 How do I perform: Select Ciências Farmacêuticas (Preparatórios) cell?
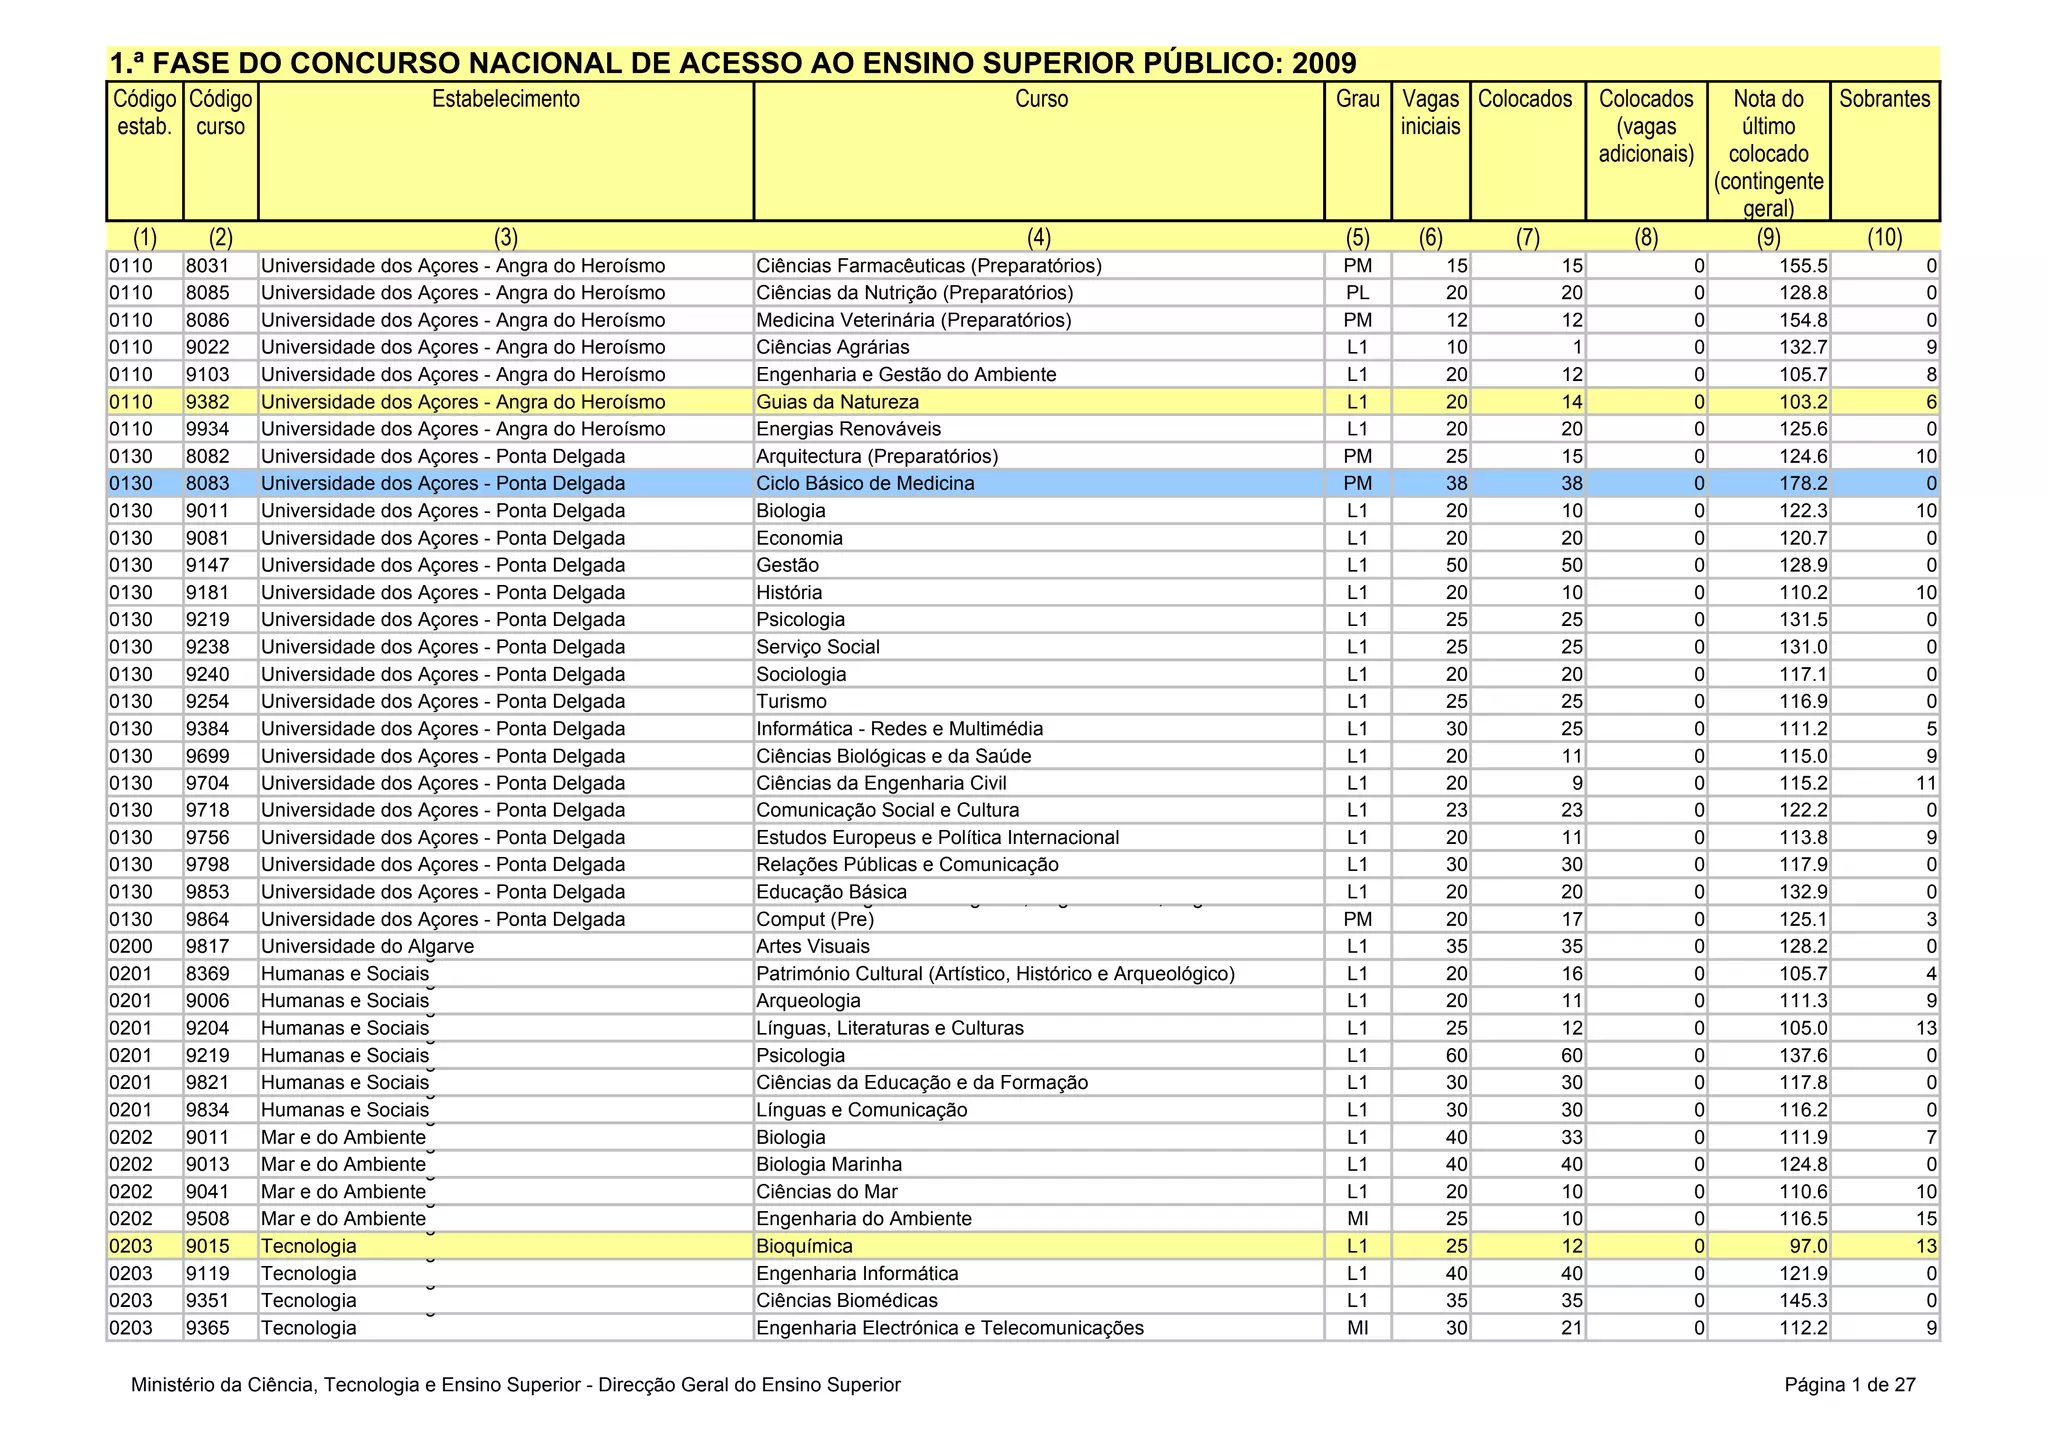pyautogui.click(x=929, y=266)
